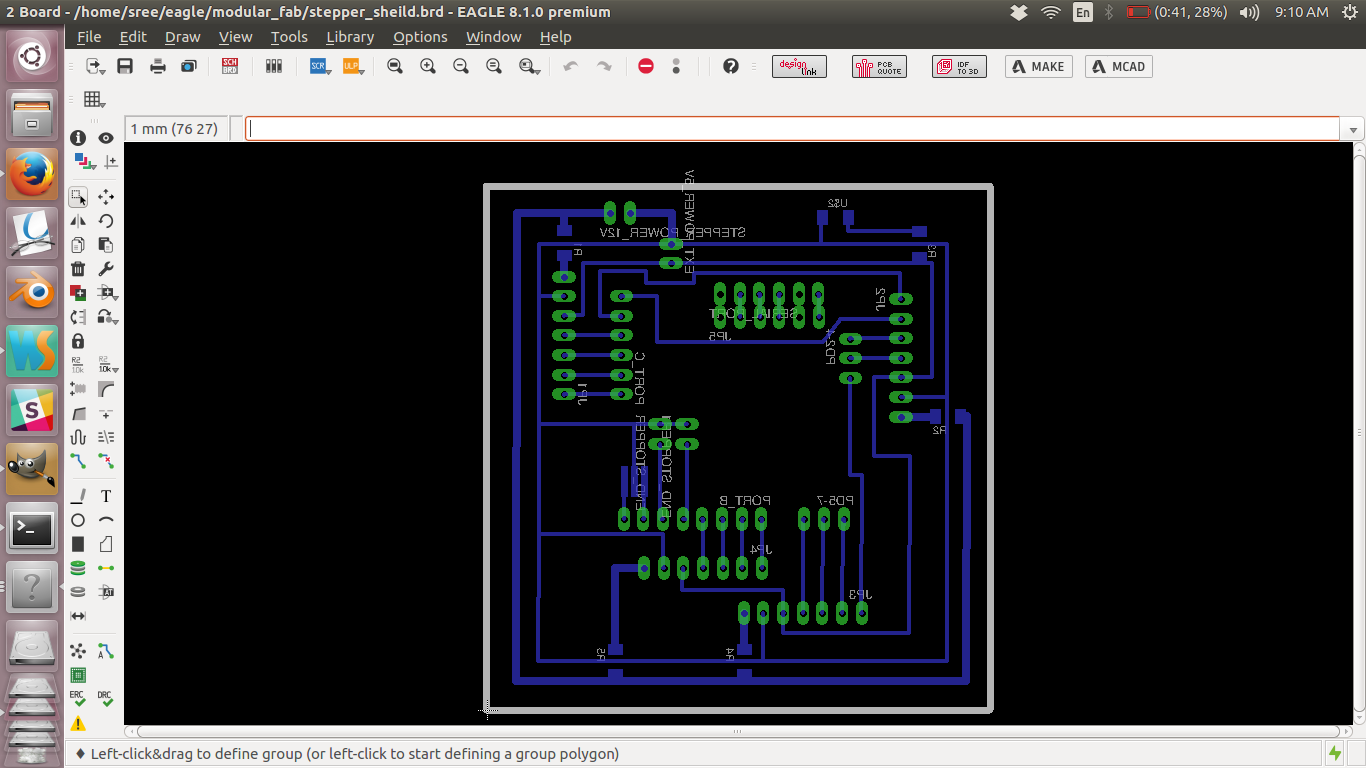
Task: Click the PCB Quote button
Action: coord(880,67)
